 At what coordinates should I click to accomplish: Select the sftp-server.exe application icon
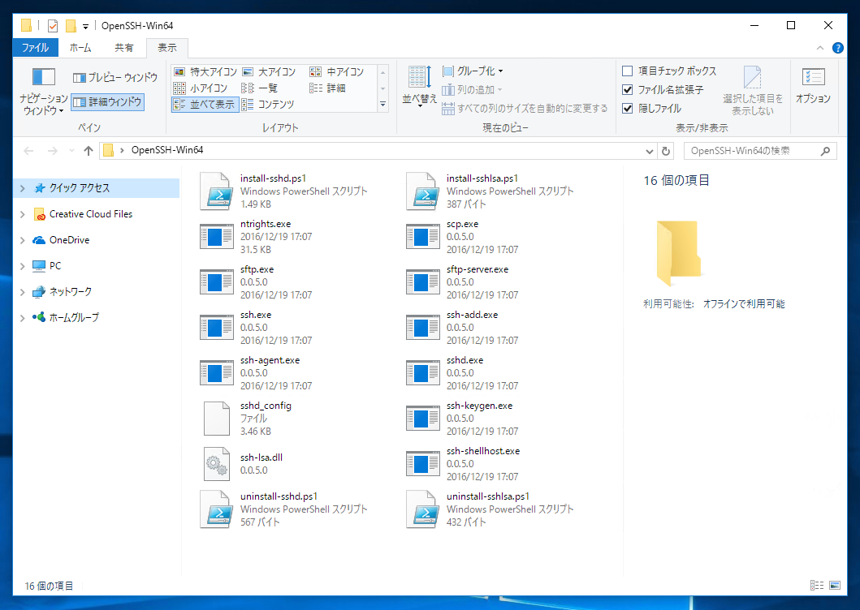click(x=422, y=282)
